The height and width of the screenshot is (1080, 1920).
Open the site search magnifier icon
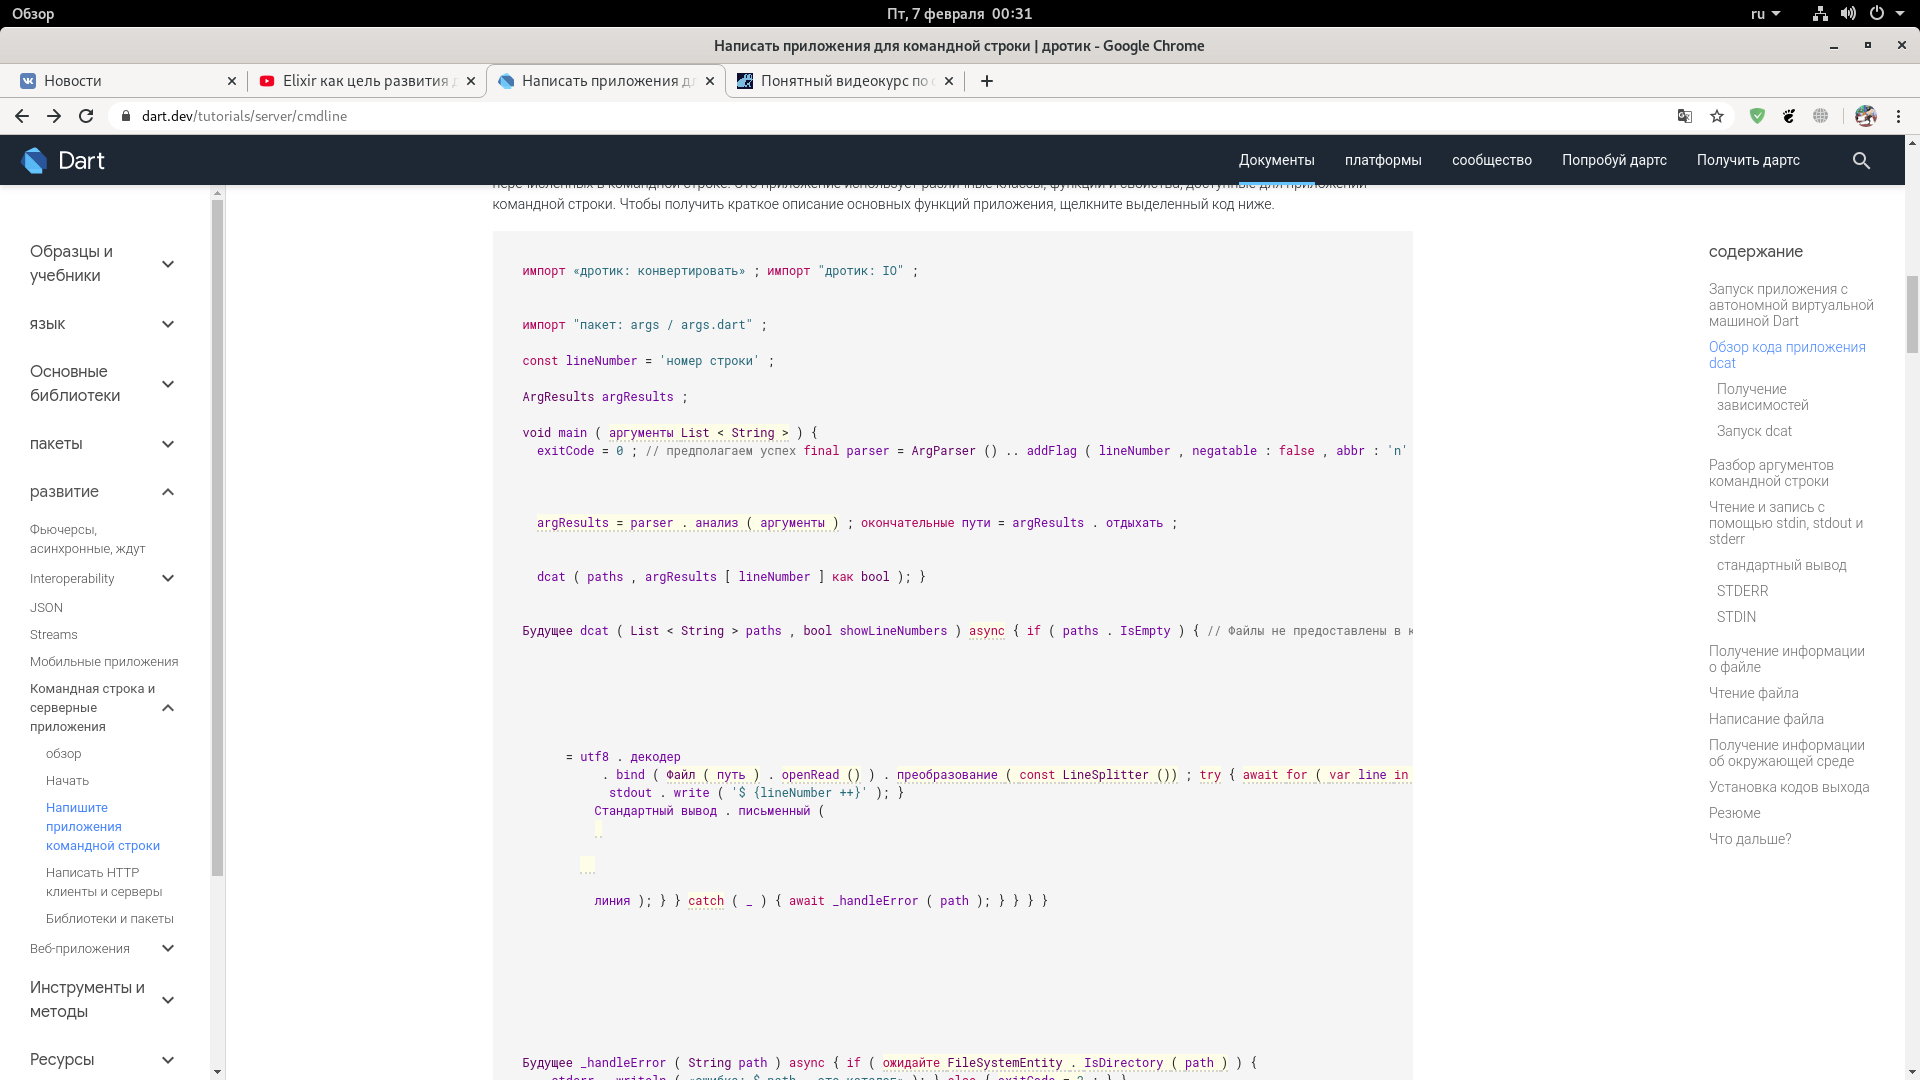coord(1861,160)
